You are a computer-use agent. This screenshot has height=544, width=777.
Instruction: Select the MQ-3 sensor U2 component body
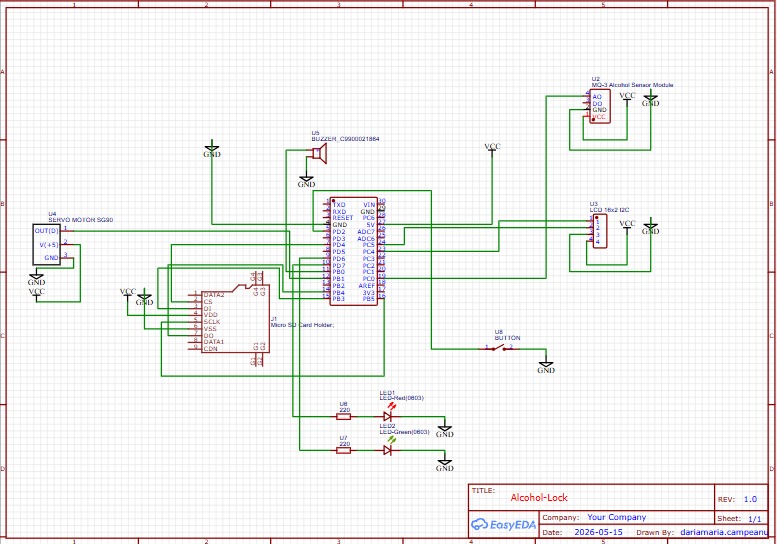pyautogui.click(x=600, y=107)
